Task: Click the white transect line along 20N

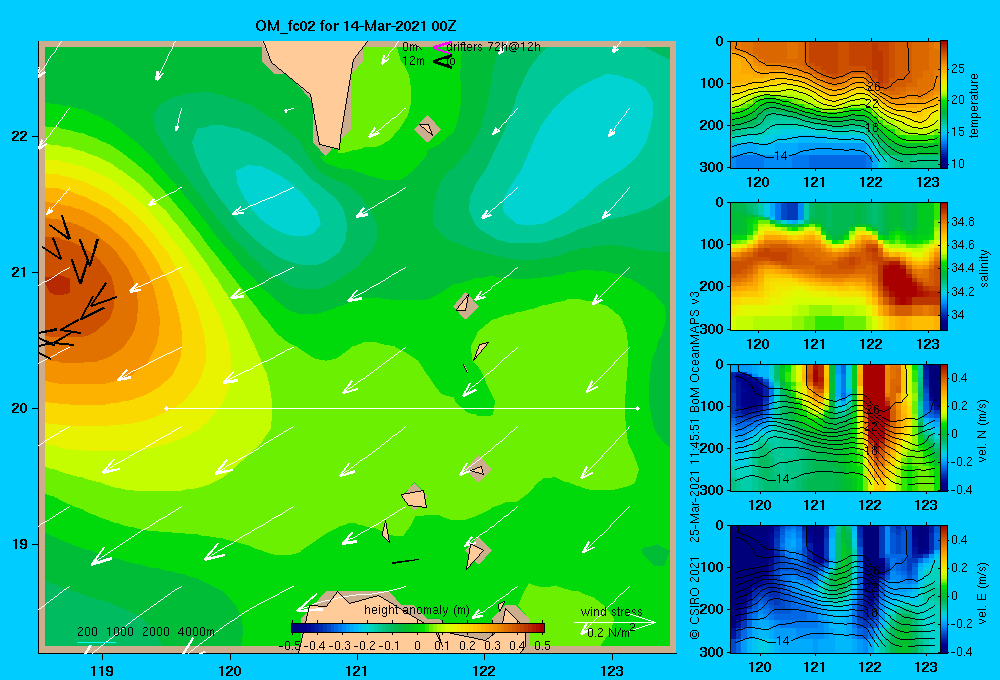Action: (402, 408)
